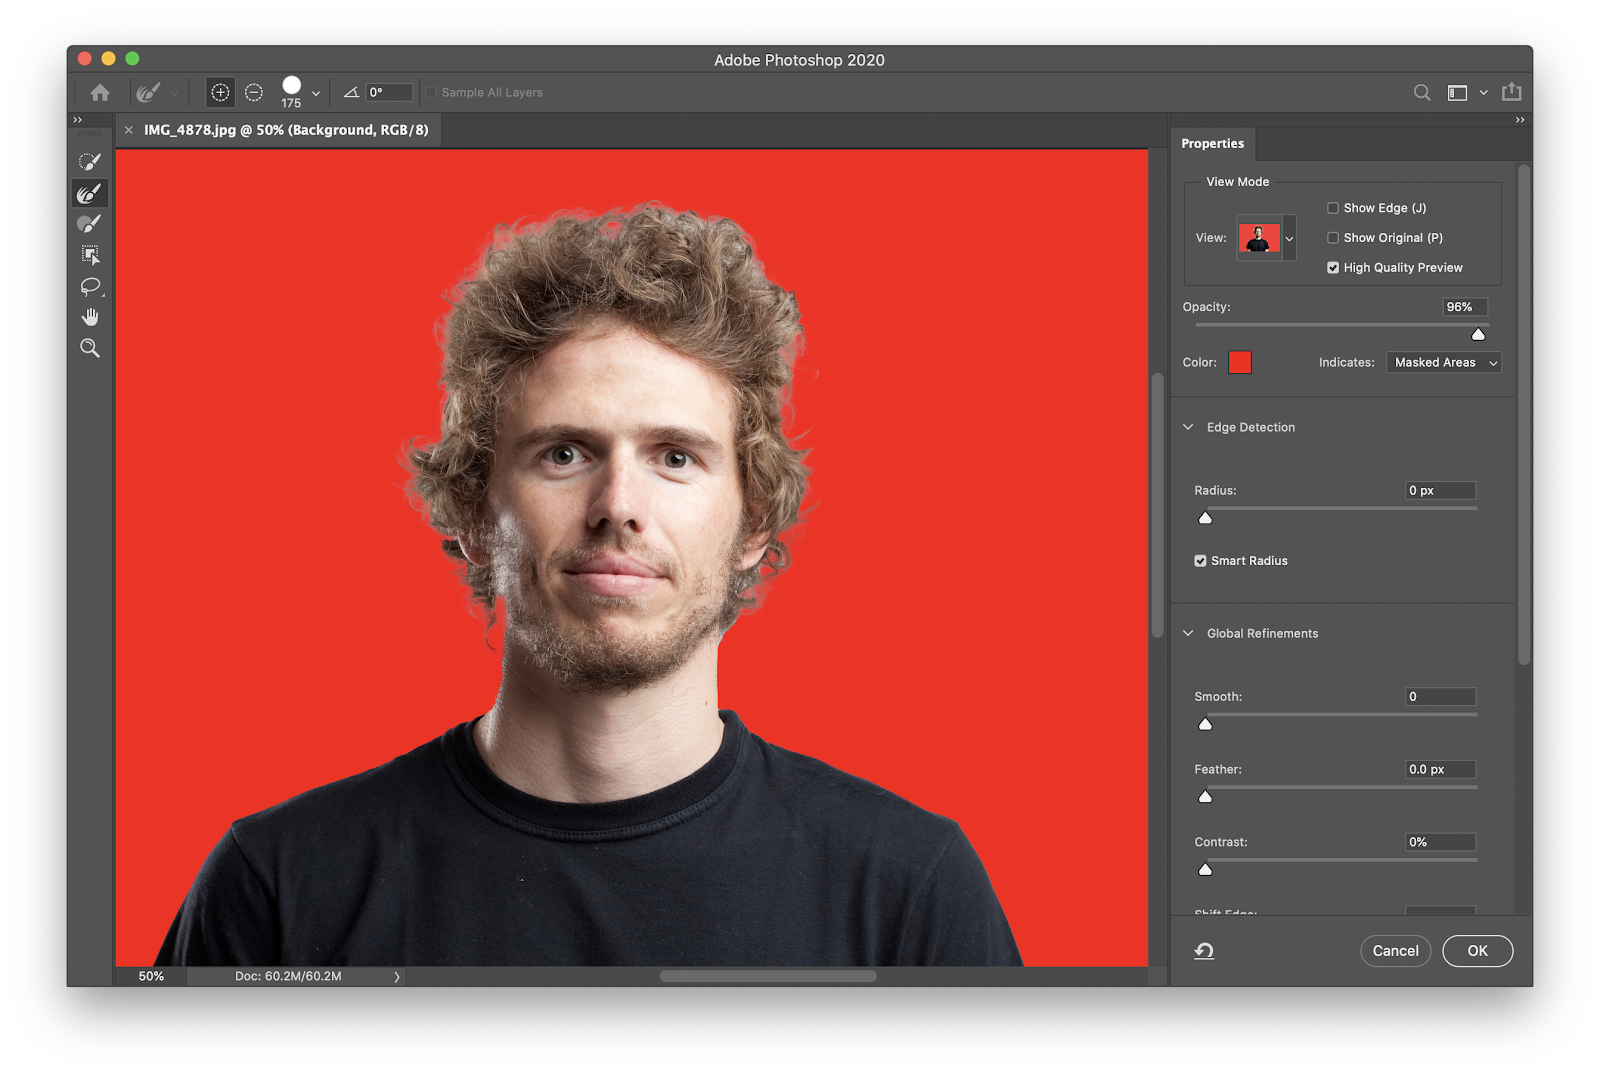1600x1075 pixels.
Task: Click the Feather slider handle
Action: [x=1205, y=797]
